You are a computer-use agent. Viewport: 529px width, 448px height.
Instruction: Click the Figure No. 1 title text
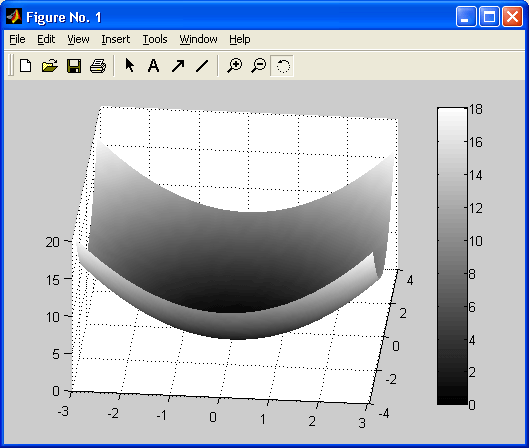64,17
